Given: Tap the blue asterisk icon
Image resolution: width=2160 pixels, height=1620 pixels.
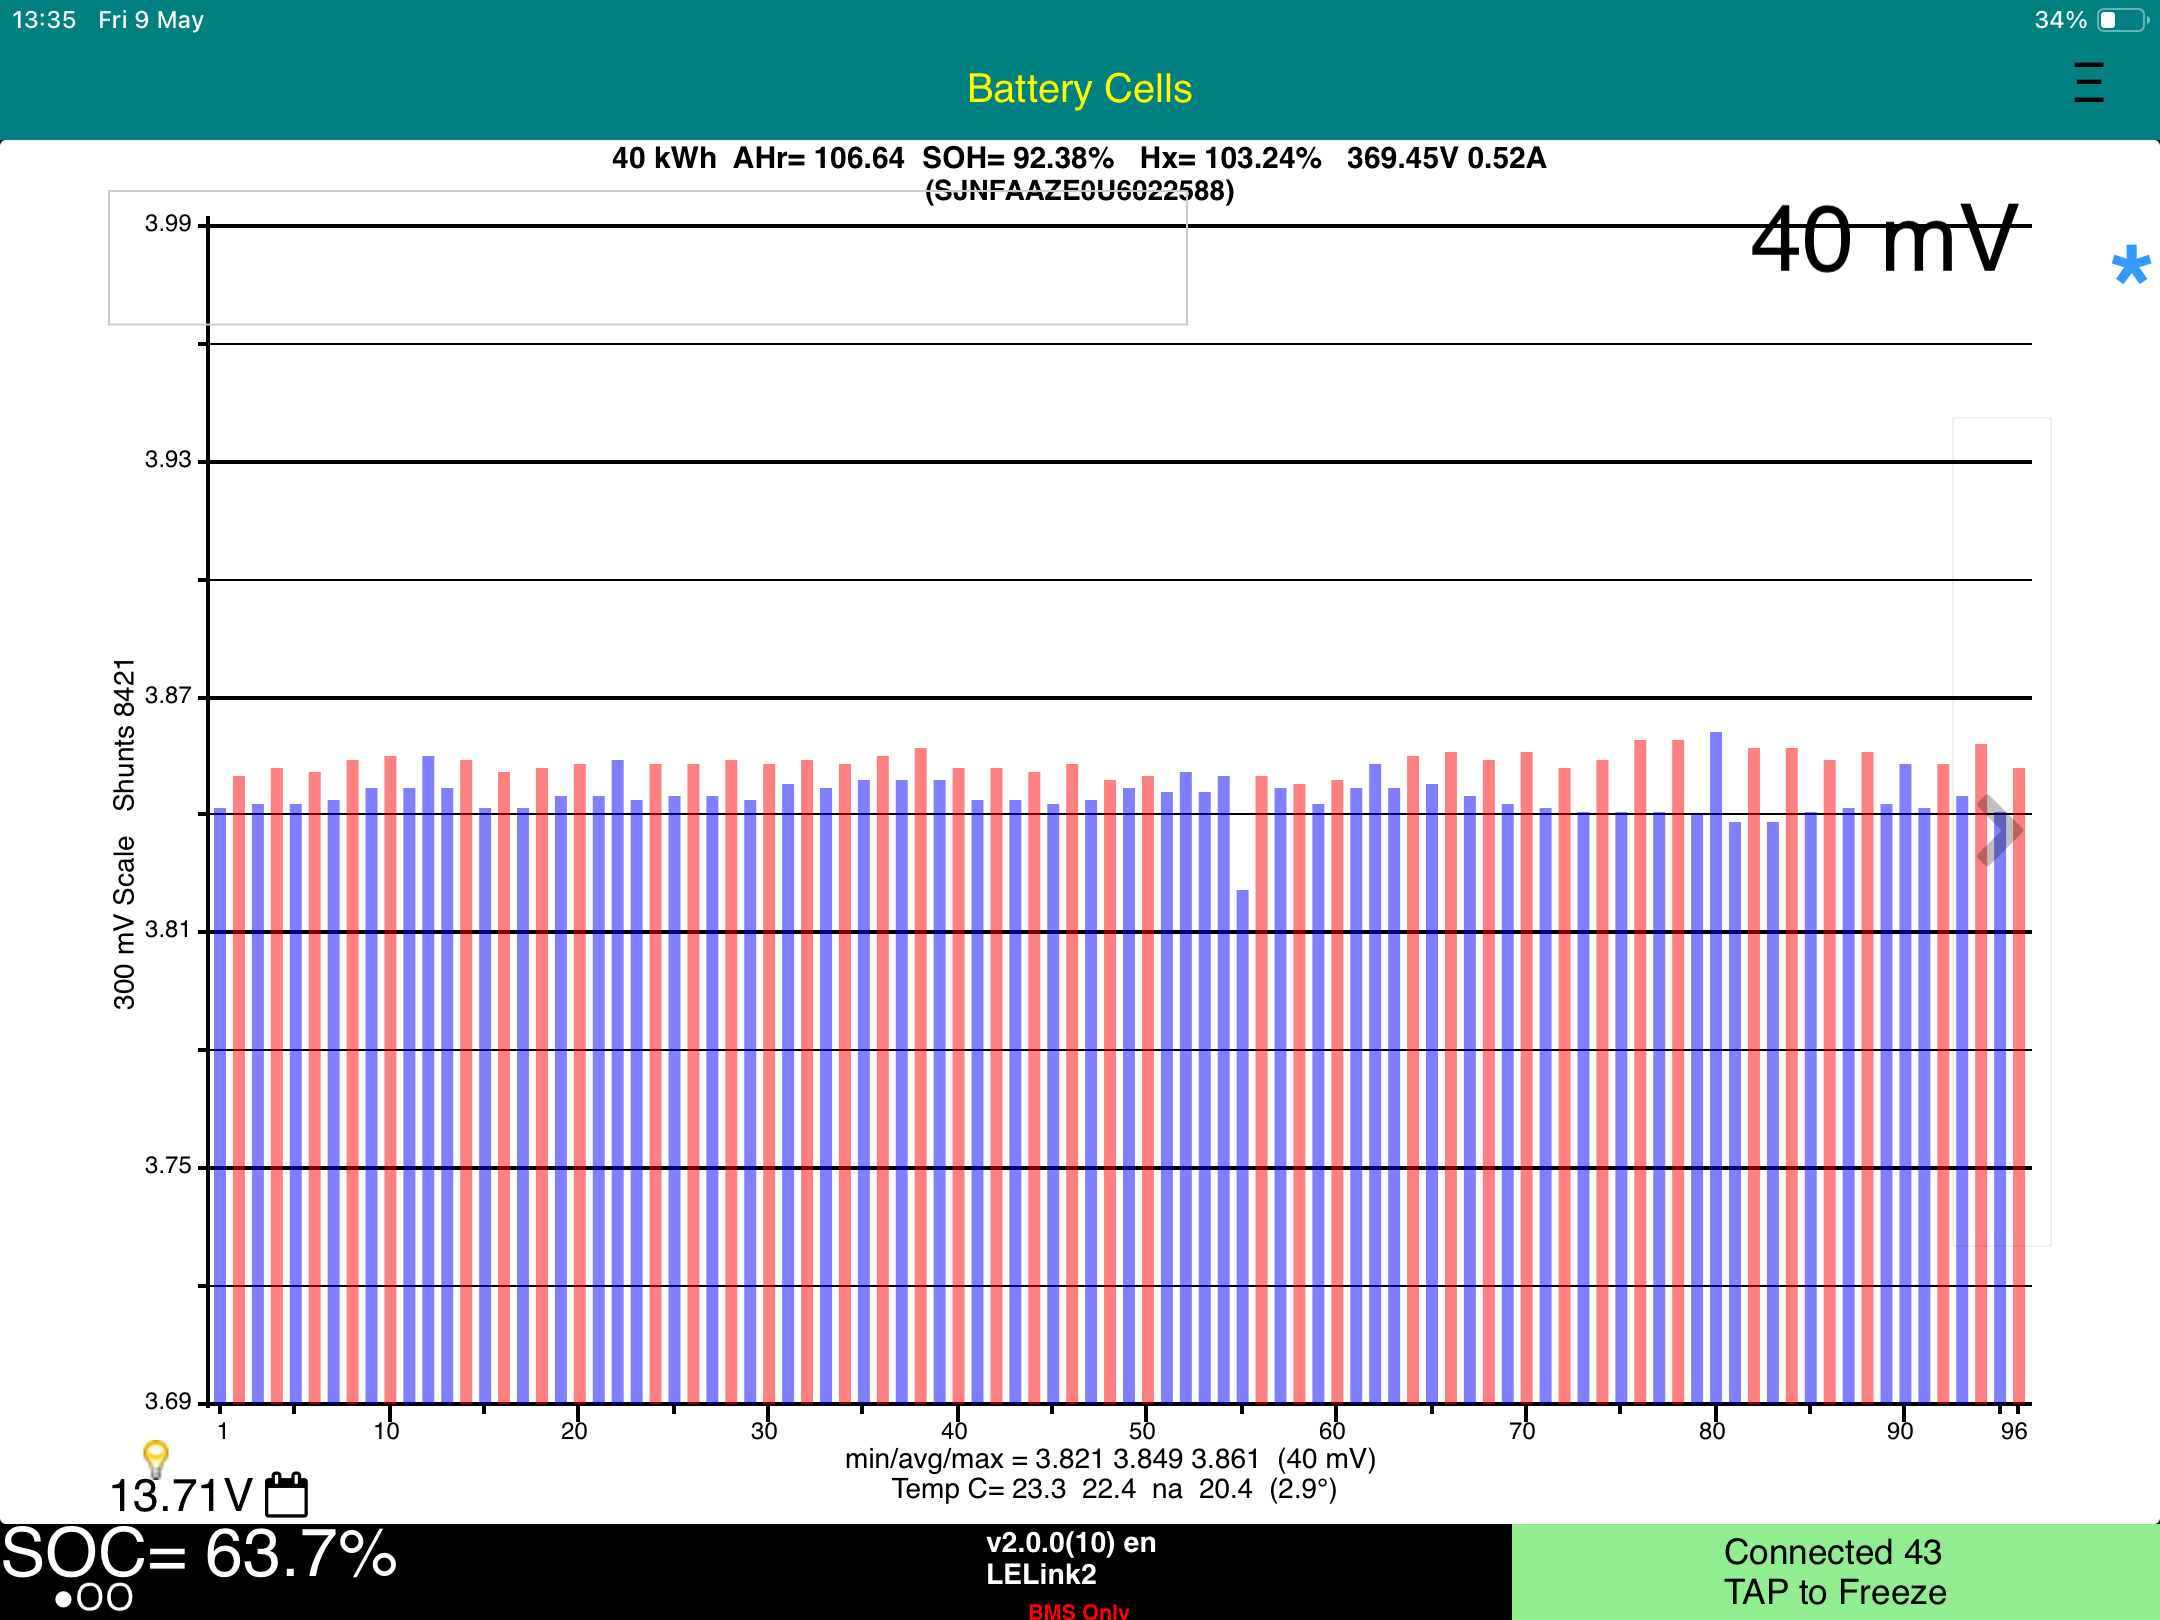Looking at the screenshot, I should pyautogui.click(x=2130, y=266).
